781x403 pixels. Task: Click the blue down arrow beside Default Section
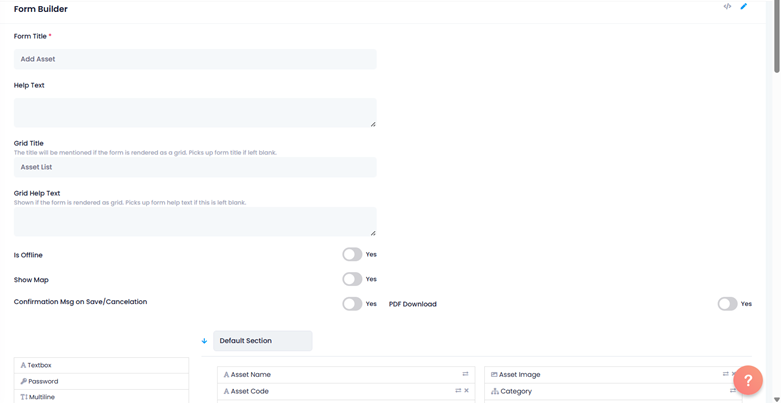click(x=205, y=341)
